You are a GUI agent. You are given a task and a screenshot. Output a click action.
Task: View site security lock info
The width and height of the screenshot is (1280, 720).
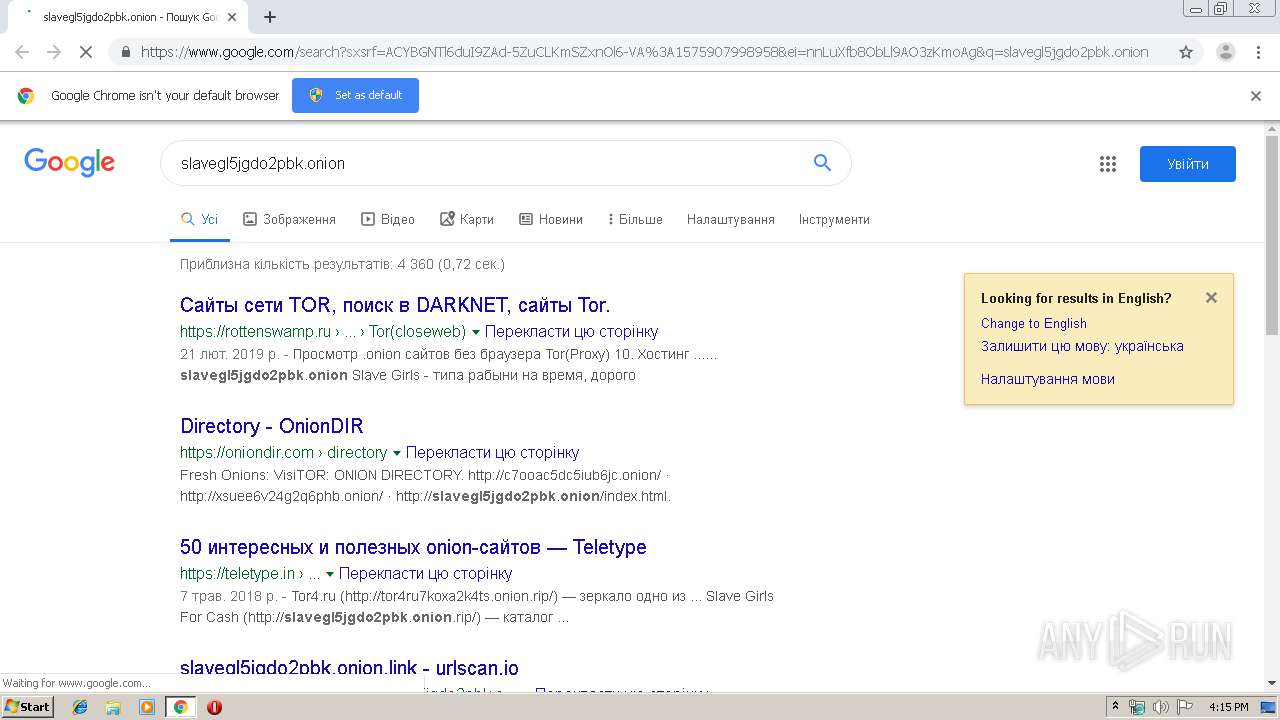(x=126, y=52)
